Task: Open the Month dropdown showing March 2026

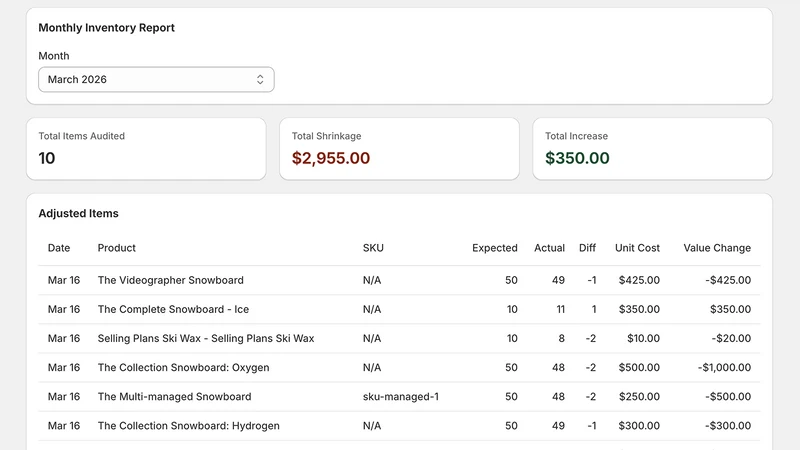Action: click(x=156, y=80)
